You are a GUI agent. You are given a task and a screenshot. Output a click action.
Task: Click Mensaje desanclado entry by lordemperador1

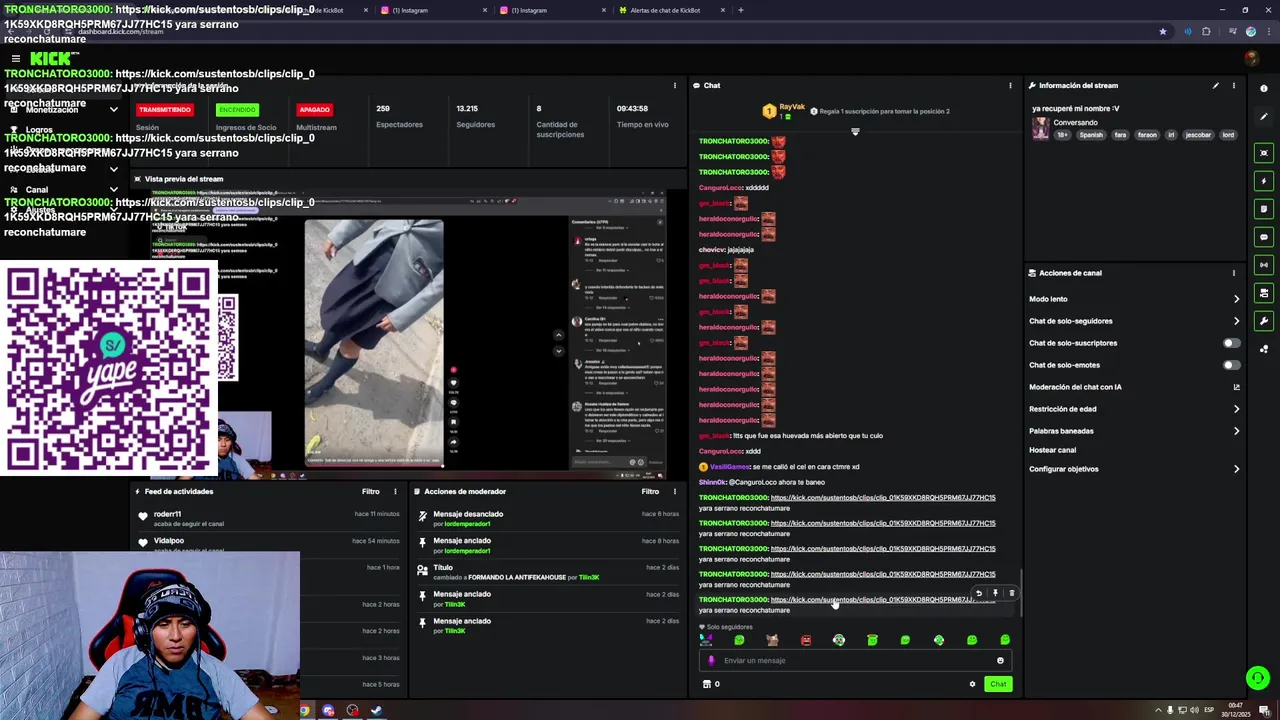click(548, 519)
